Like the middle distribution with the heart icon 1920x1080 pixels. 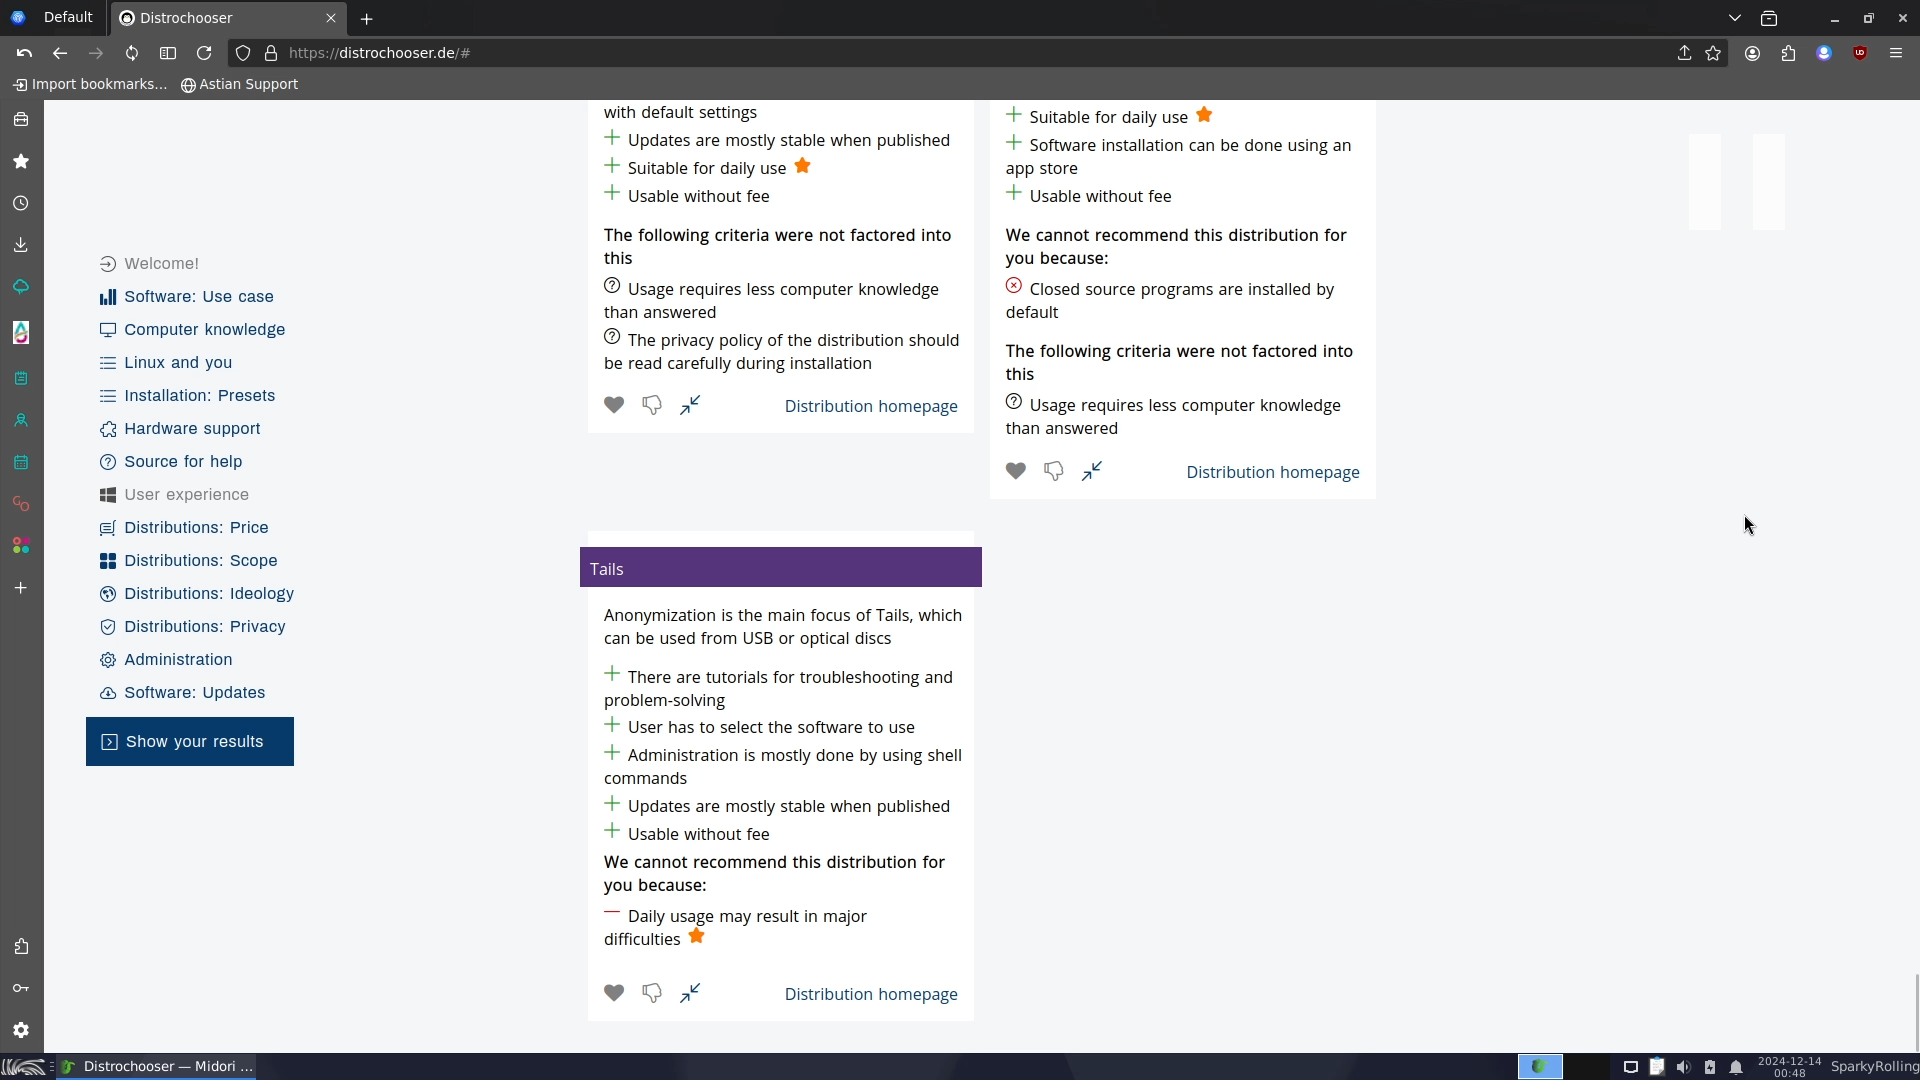coord(614,405)
